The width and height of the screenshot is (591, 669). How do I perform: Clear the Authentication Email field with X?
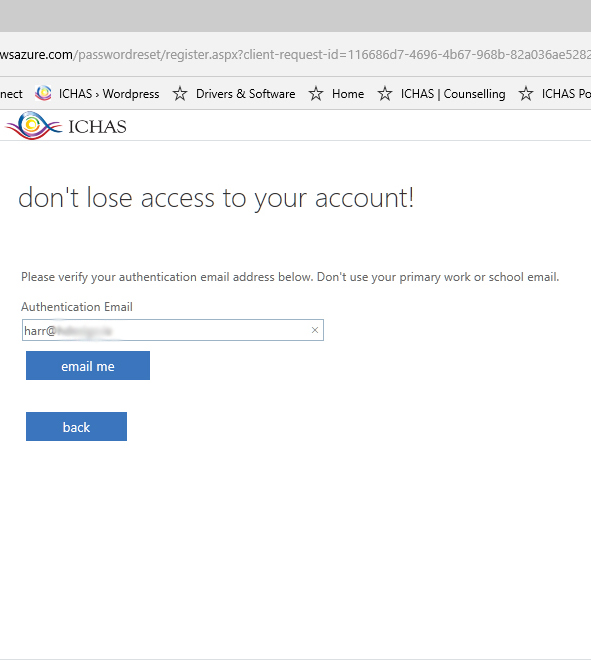[315, 330]
